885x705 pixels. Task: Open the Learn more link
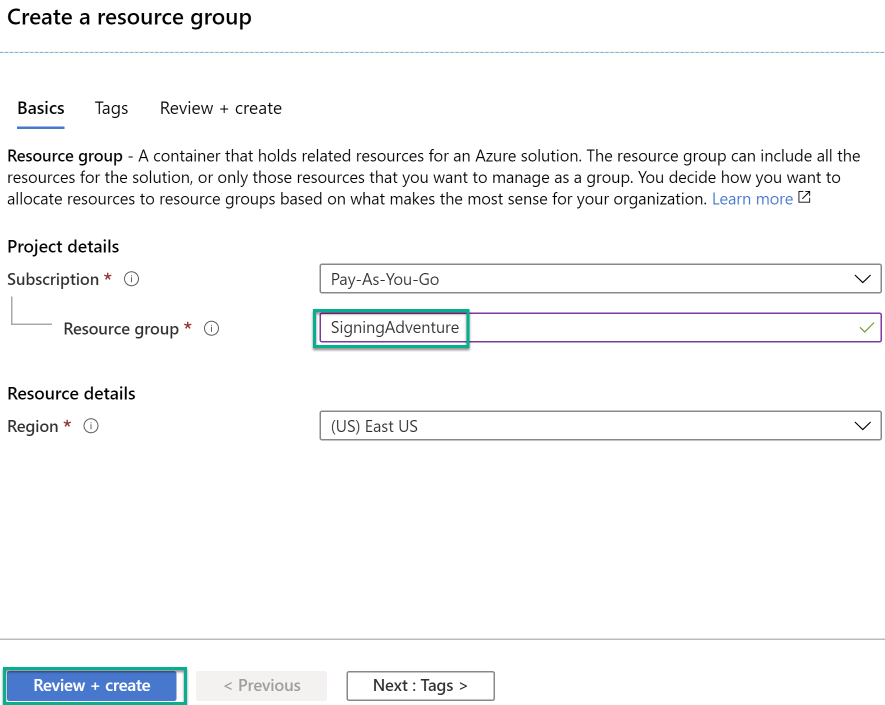[752, 198]
